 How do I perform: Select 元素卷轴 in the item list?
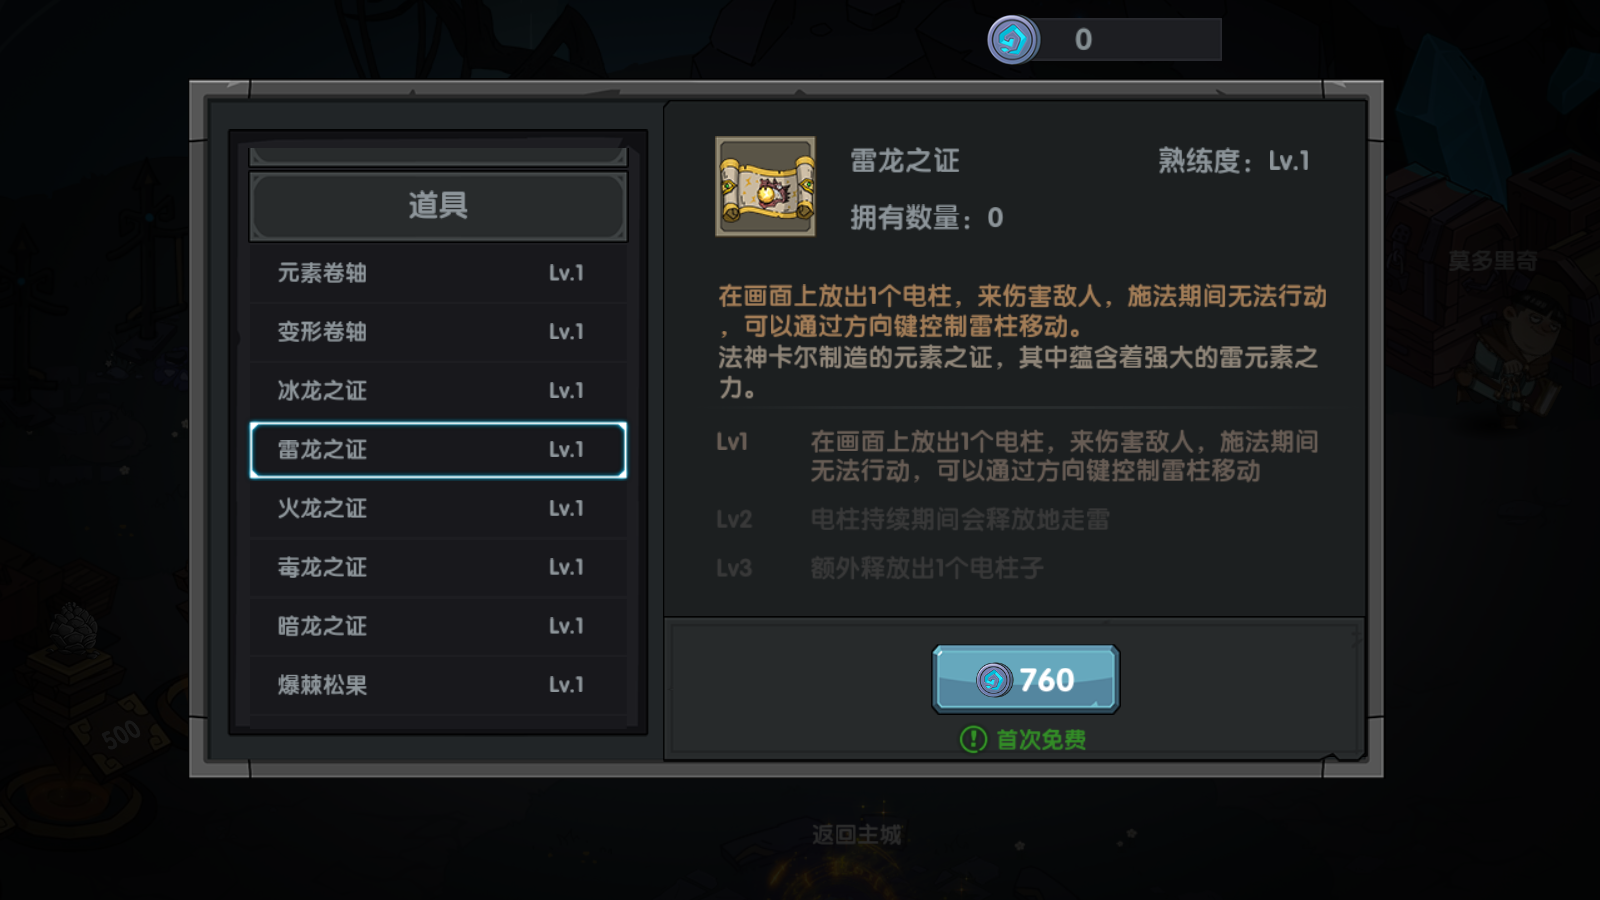[x=438, y=273]
